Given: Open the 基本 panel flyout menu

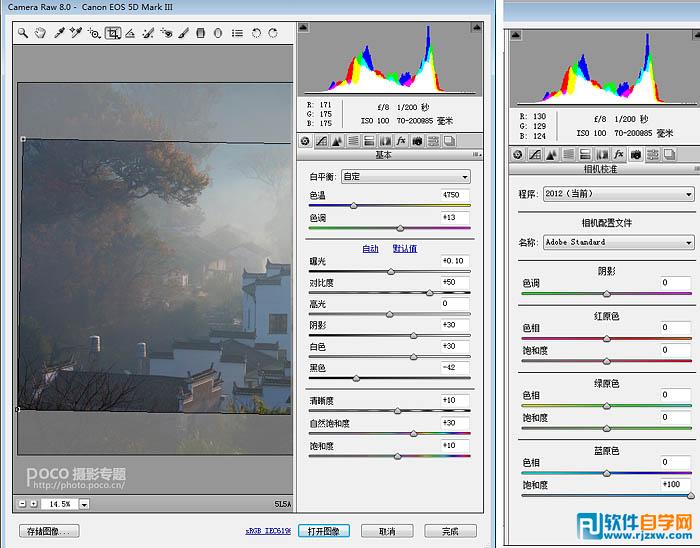Looking at the screenshot, I should 477,155.
